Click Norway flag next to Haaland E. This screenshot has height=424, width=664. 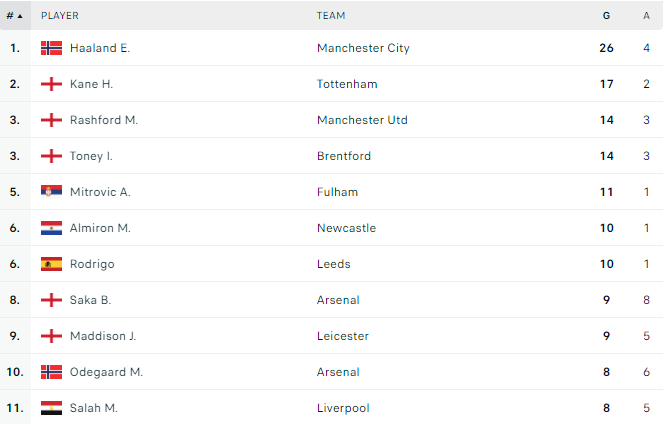click(x=51, y=48)
